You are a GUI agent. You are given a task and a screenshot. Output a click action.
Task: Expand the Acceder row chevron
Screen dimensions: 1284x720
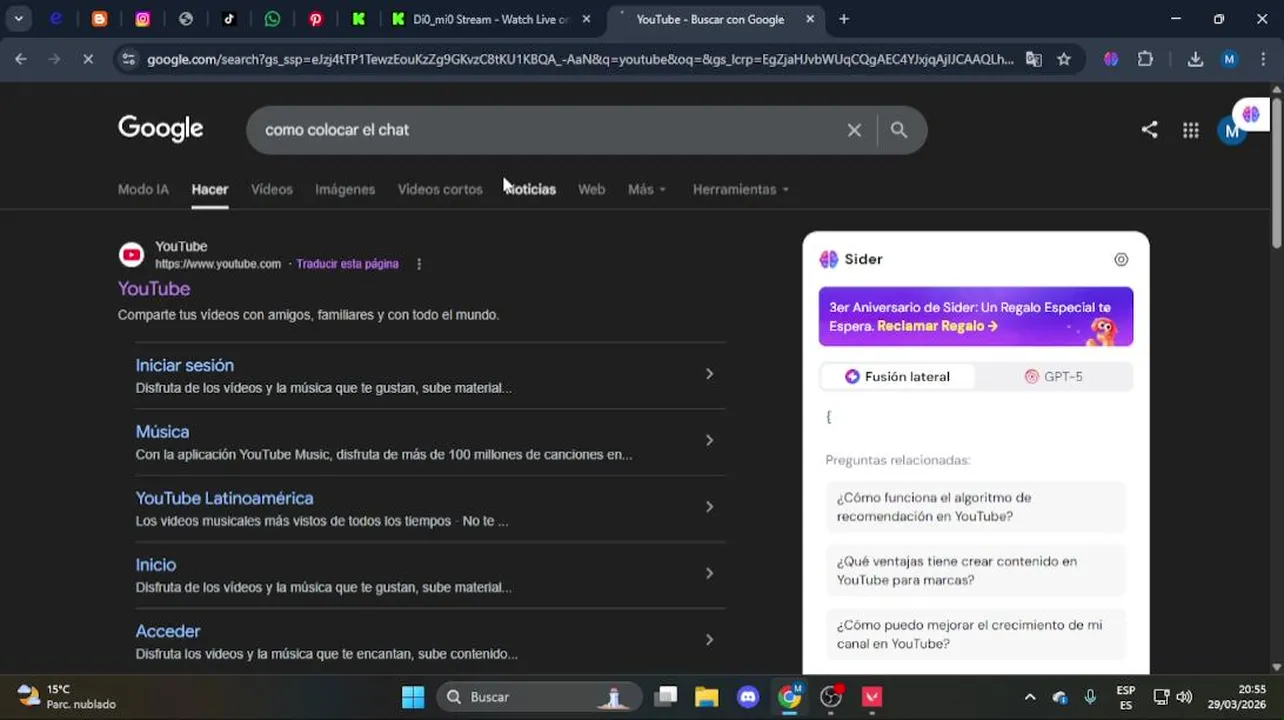coord(710,640)
